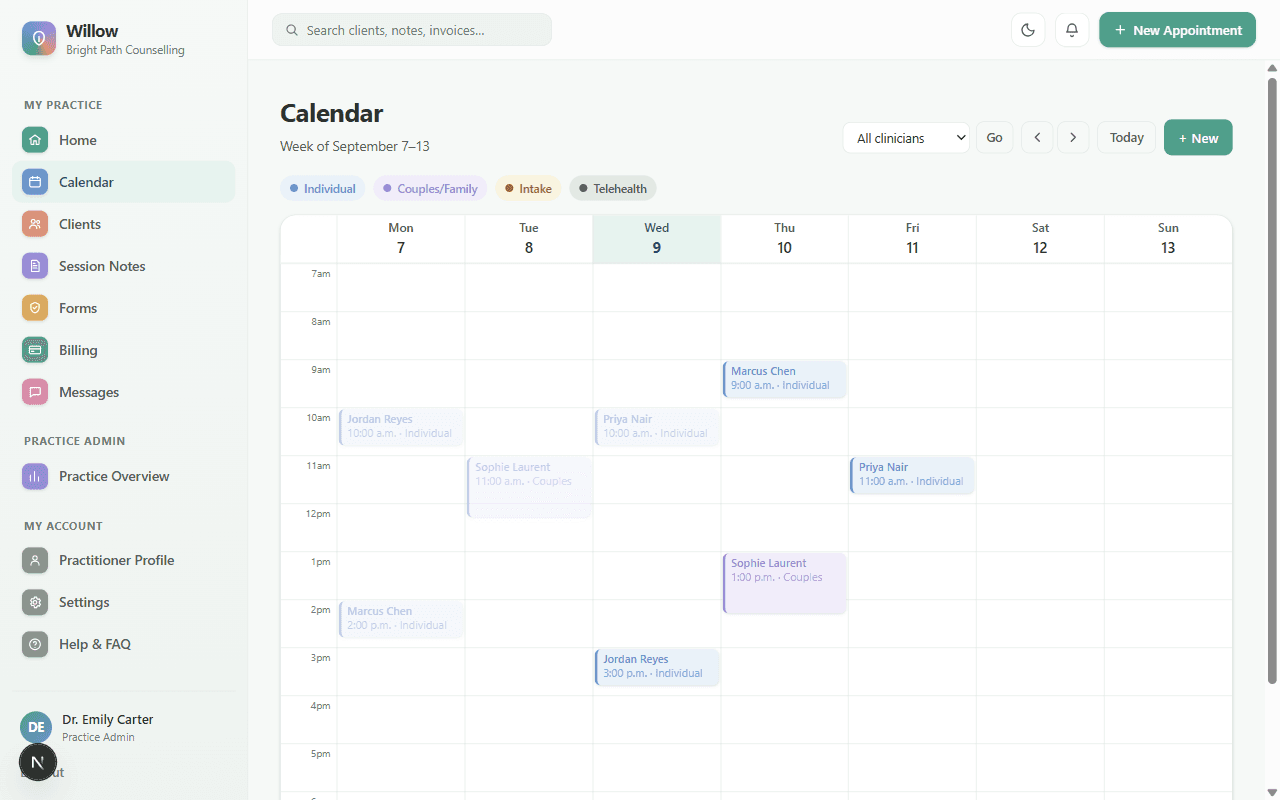The image size is (1280, 800).
Task: Open Help & FAQ question icon
Action: 35,644
